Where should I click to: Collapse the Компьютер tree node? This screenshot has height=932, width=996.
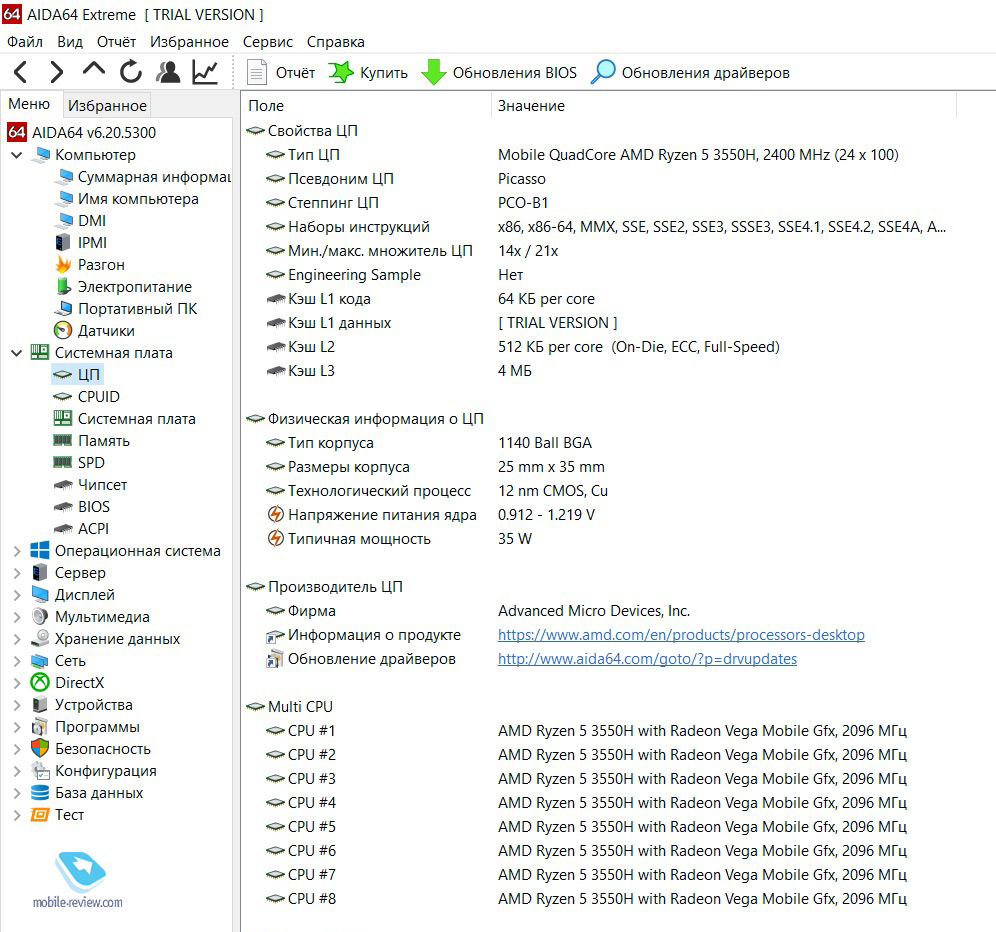[17, 155]
